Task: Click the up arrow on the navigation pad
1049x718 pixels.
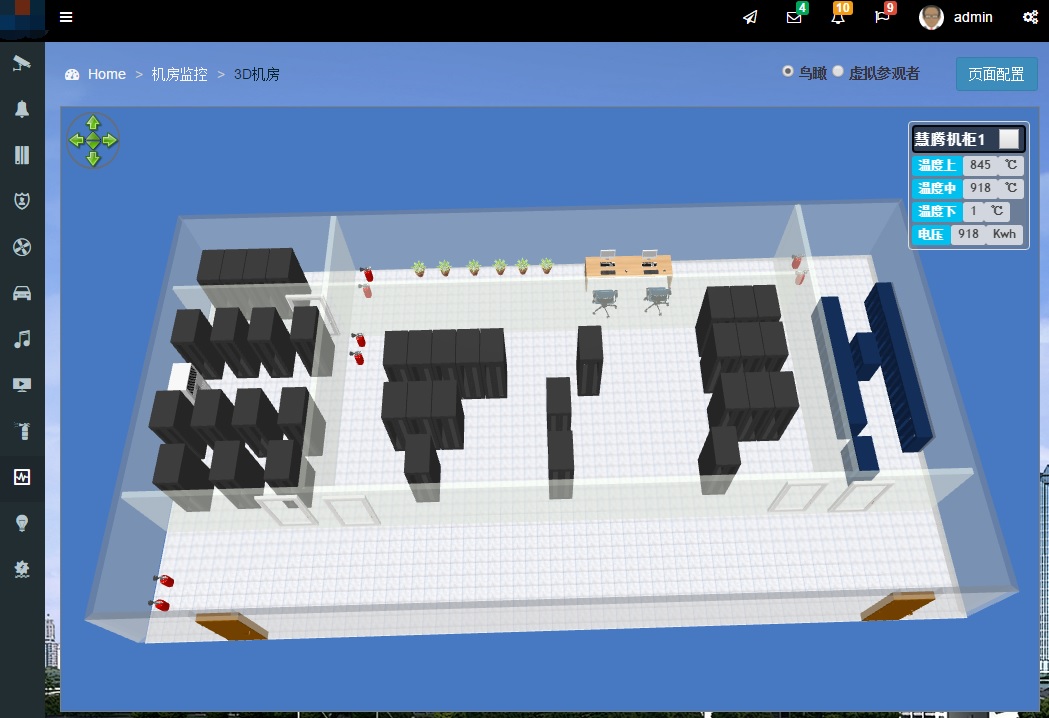Action: click(x=93, y=122)
